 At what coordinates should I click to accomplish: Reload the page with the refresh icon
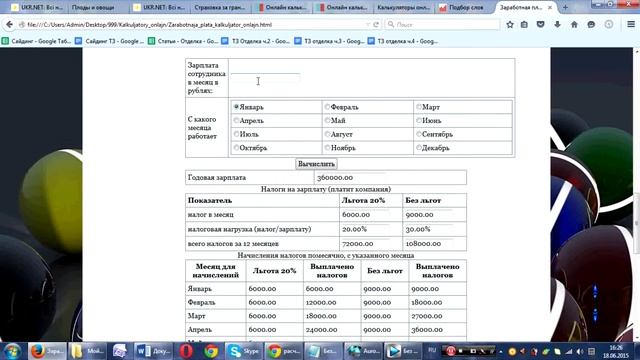point(376,24)
